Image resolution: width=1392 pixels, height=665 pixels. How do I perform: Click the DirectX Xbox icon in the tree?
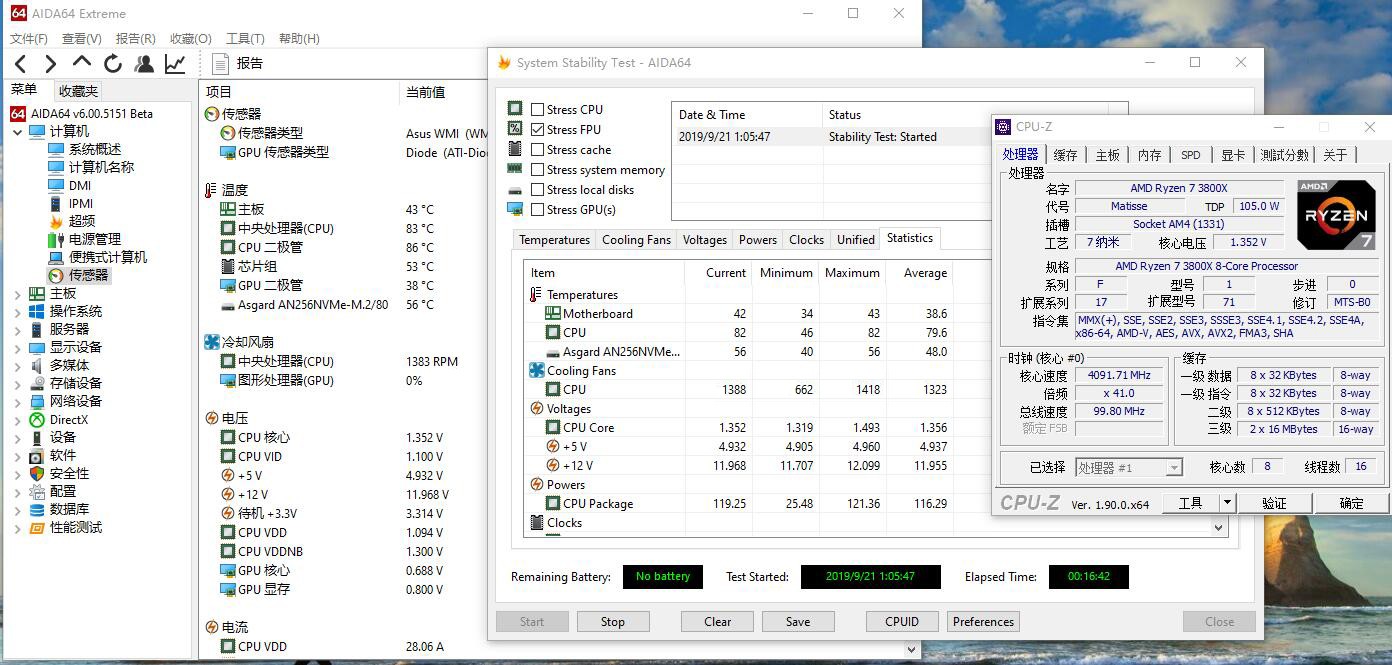pyautogui.click(x=37, y=420)
